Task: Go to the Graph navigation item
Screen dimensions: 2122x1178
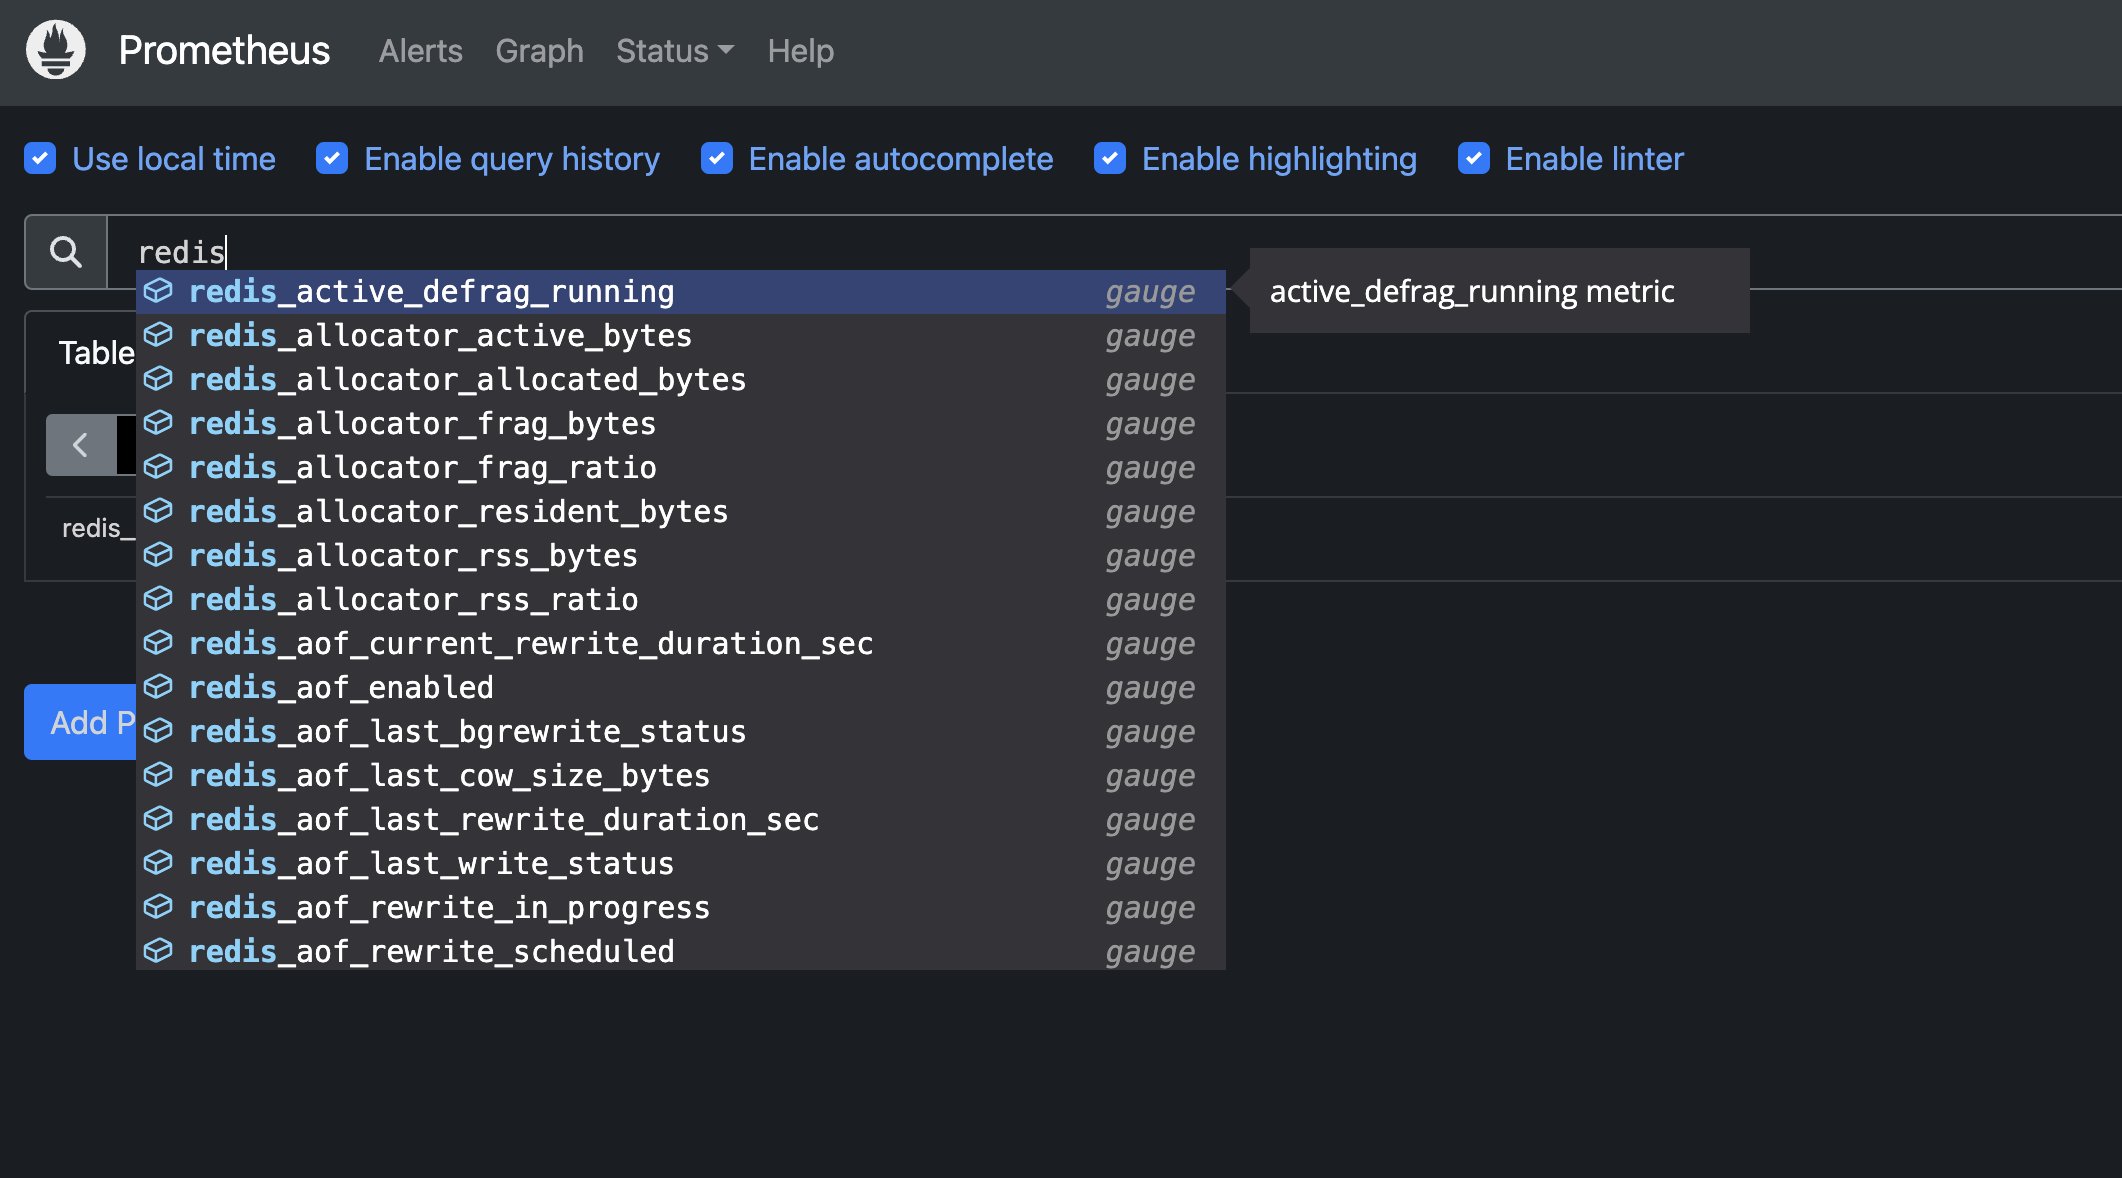Action: 539,51
